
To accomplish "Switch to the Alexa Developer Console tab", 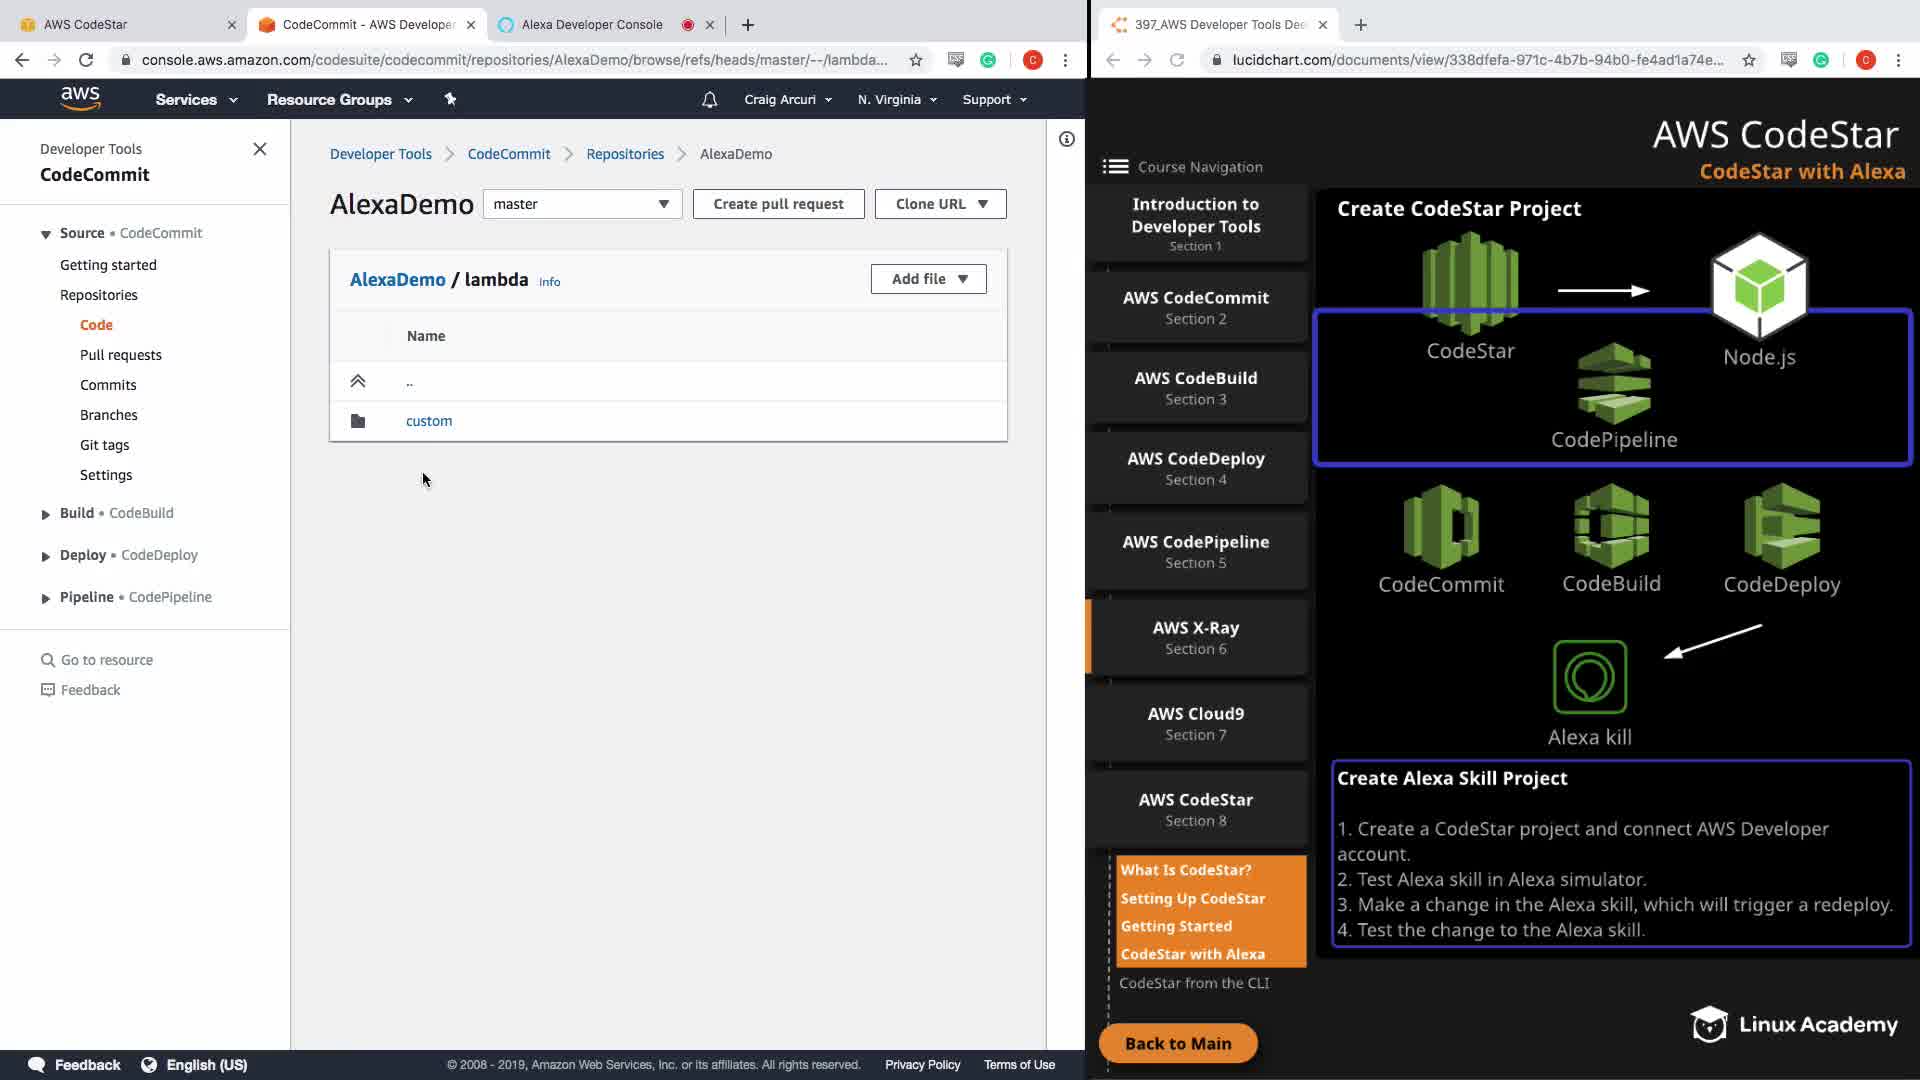I will [592, 25].
